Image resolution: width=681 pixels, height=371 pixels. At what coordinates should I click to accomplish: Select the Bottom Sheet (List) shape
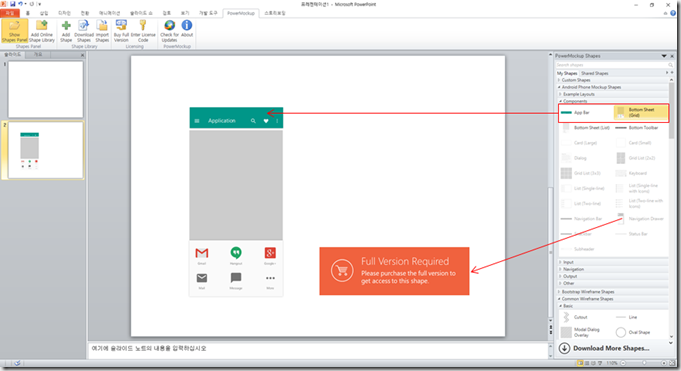point(585,128)
